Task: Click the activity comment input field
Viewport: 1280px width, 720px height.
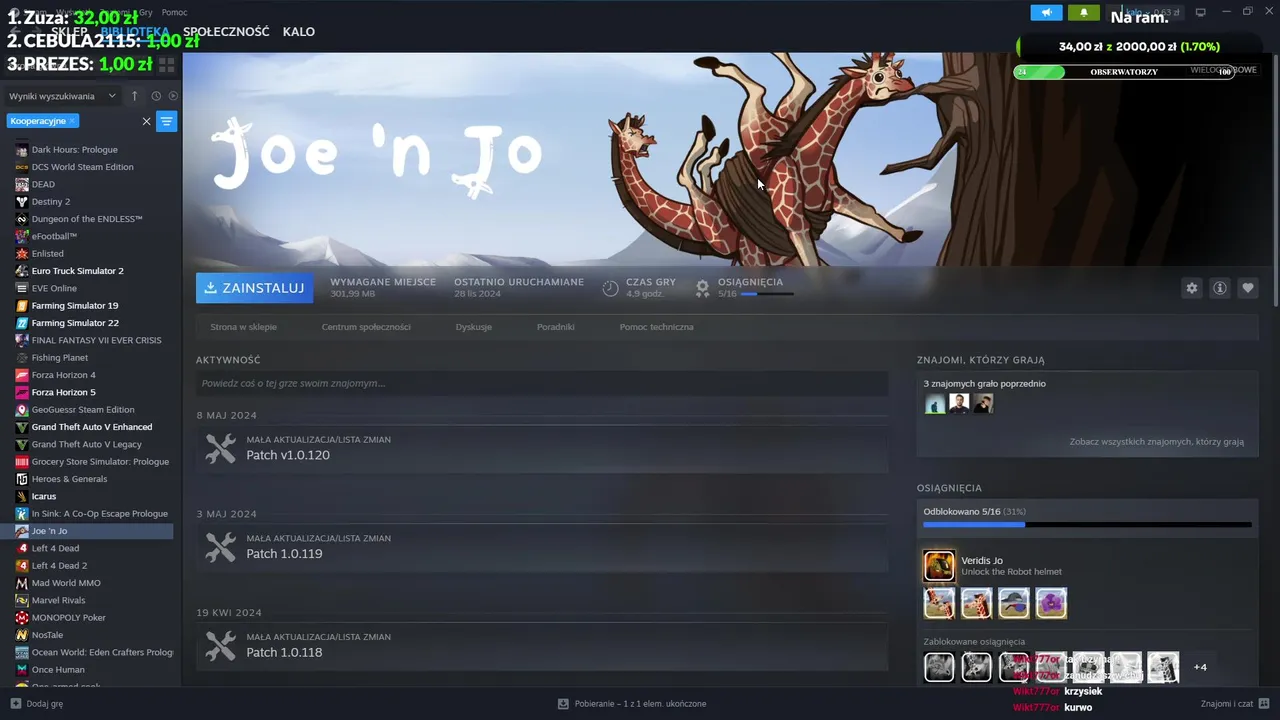Action: pos(542,383)
